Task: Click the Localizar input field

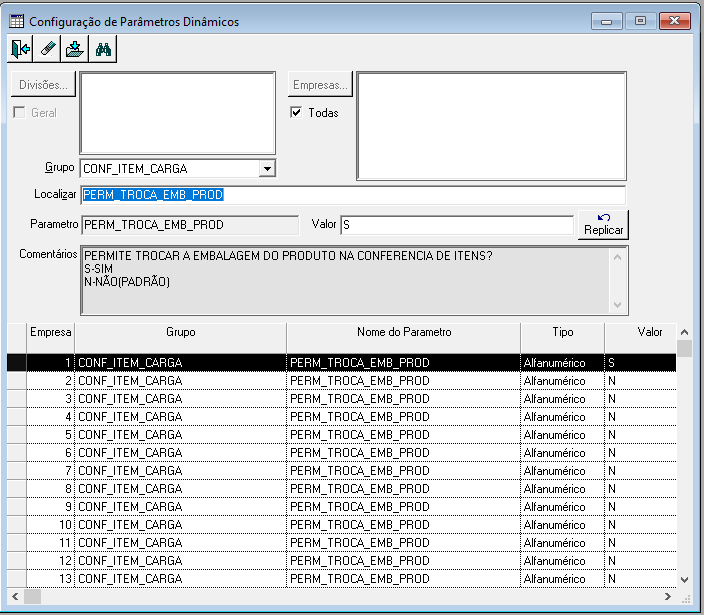Action: [x=353, y=195]
